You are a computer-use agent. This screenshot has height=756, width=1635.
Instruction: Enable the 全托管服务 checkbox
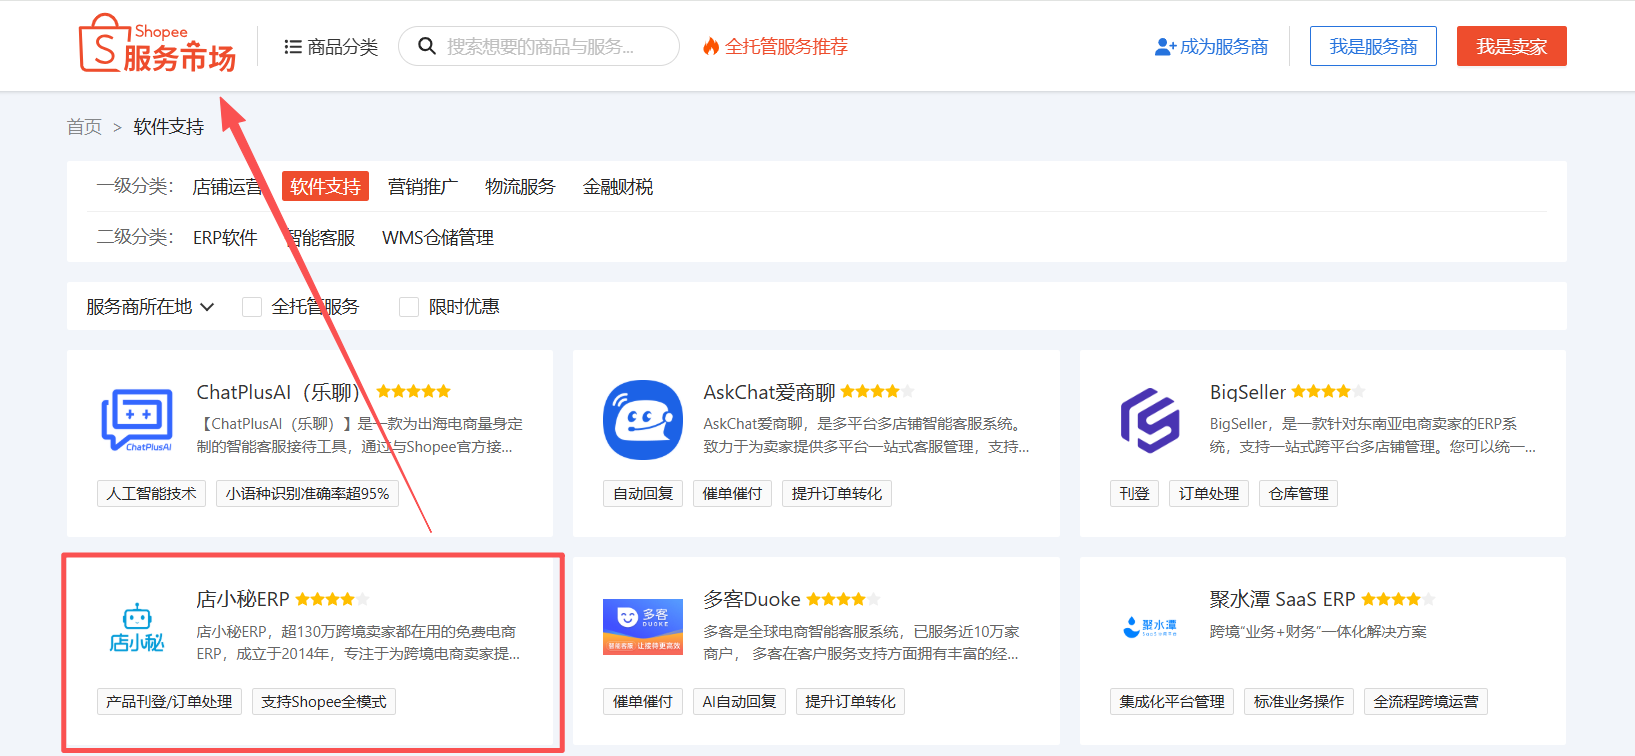click(x=252, y=307)
